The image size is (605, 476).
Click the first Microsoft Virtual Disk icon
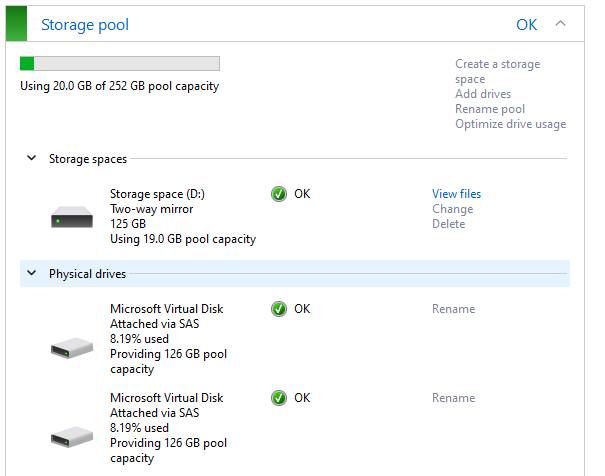pos(72,348)
